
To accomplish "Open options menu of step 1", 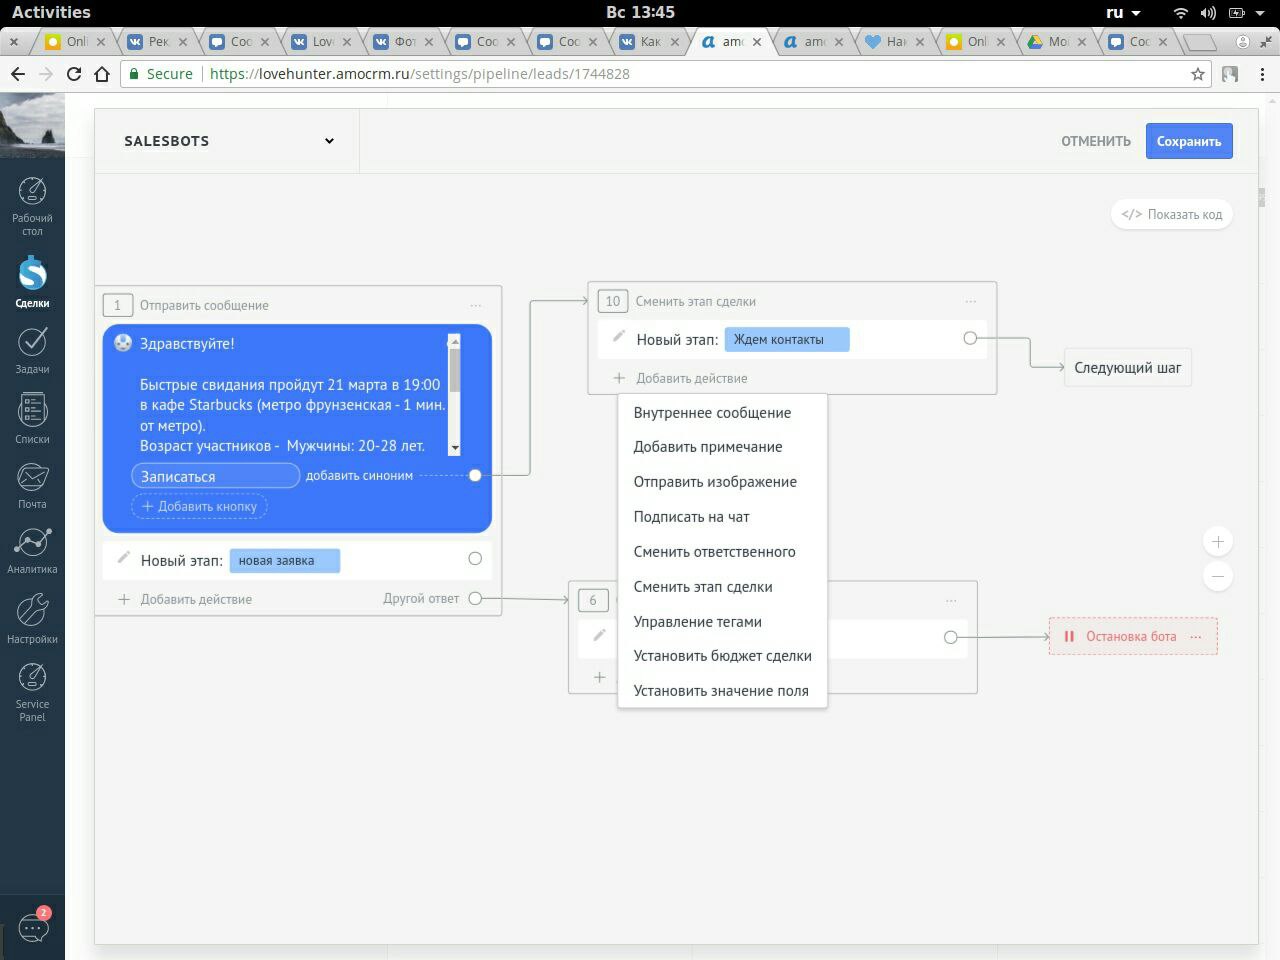I will coord(476,305).
